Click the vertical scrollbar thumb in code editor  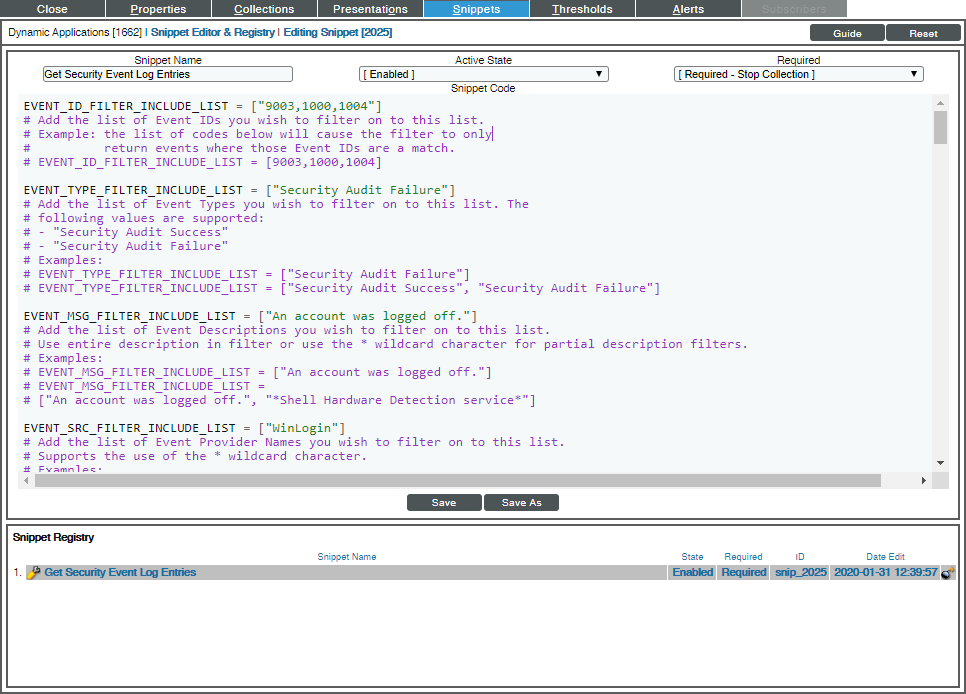(x=940, y=128)
